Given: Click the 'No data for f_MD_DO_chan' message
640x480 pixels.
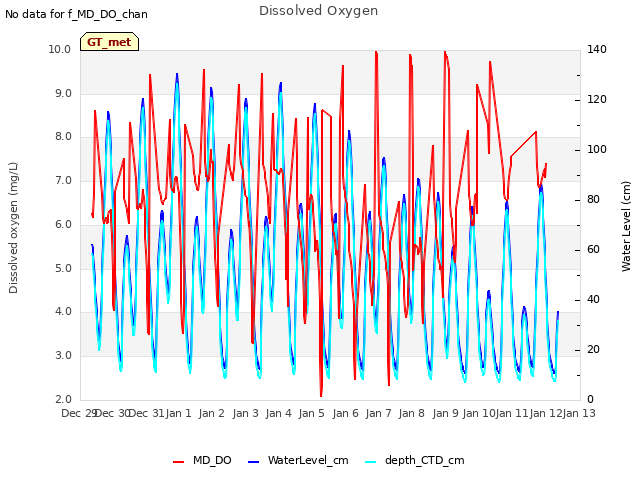Looking at the screenshot, I should (x=76, y=14).
